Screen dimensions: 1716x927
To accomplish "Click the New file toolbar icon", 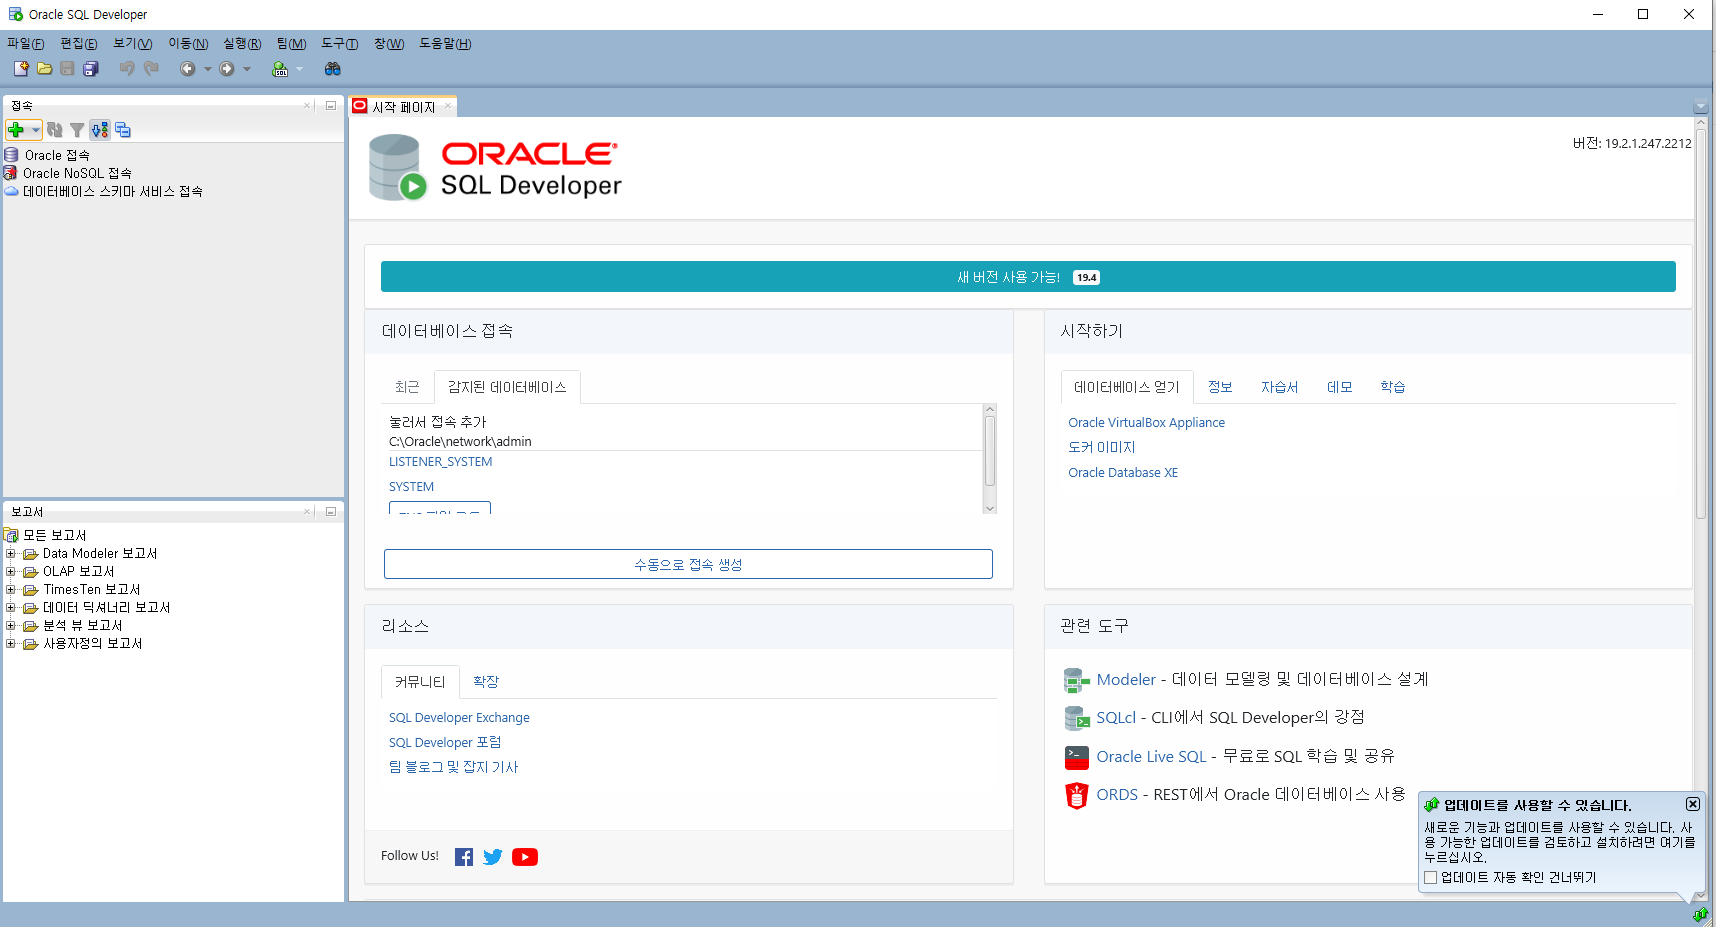I will 21,69.
